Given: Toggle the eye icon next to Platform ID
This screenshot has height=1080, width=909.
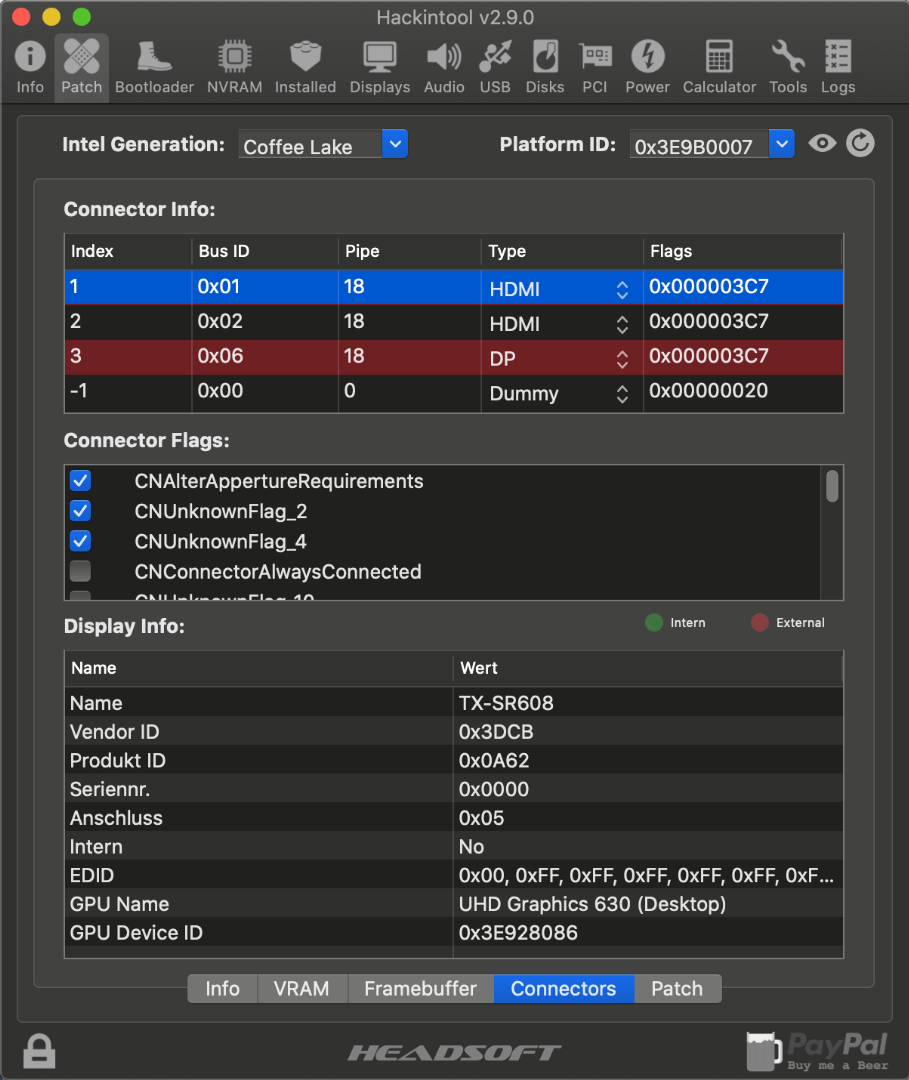Looking at the screenshot, I should (822, 144).
